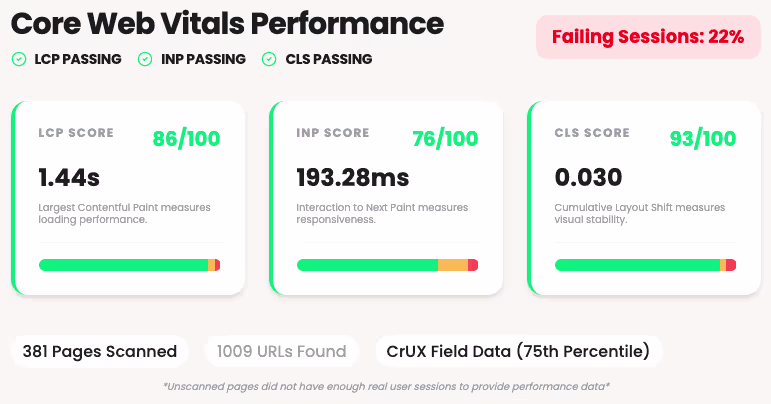Screen dimensions: 771x404
Task: Click the unscanned pages footnote text
Action: 386,386
